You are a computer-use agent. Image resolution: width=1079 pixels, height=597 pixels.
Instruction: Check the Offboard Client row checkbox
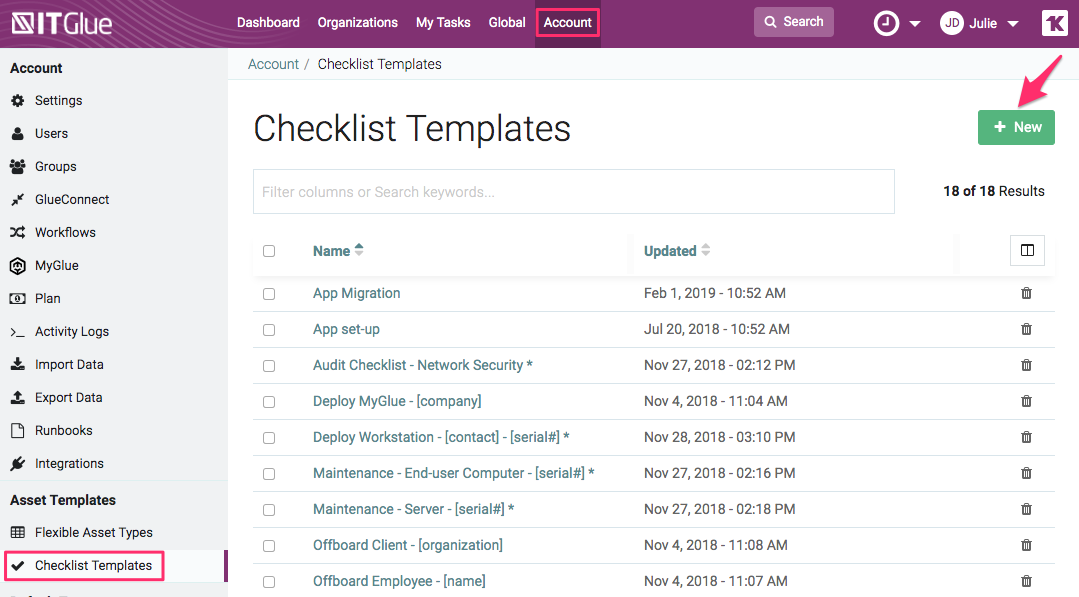269,545
